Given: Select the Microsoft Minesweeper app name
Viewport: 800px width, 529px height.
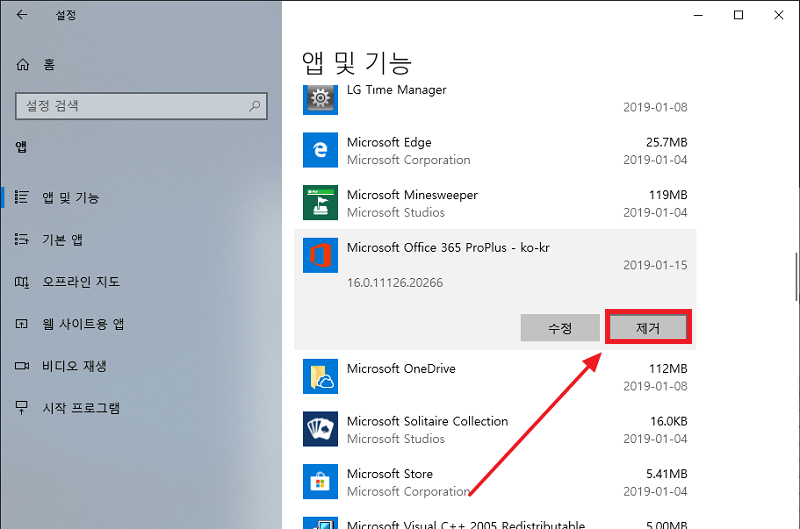Looking at the screenshot, I should (412, 195).
